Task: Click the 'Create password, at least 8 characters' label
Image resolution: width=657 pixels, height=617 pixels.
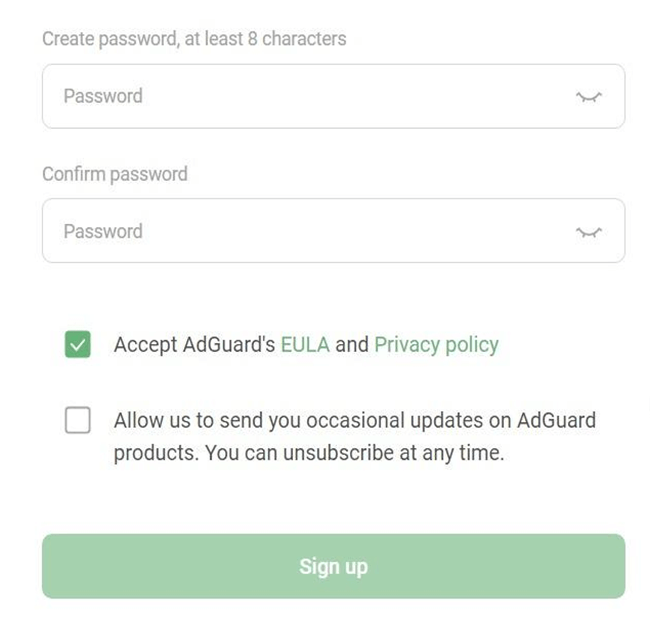Action: point(194,40)
